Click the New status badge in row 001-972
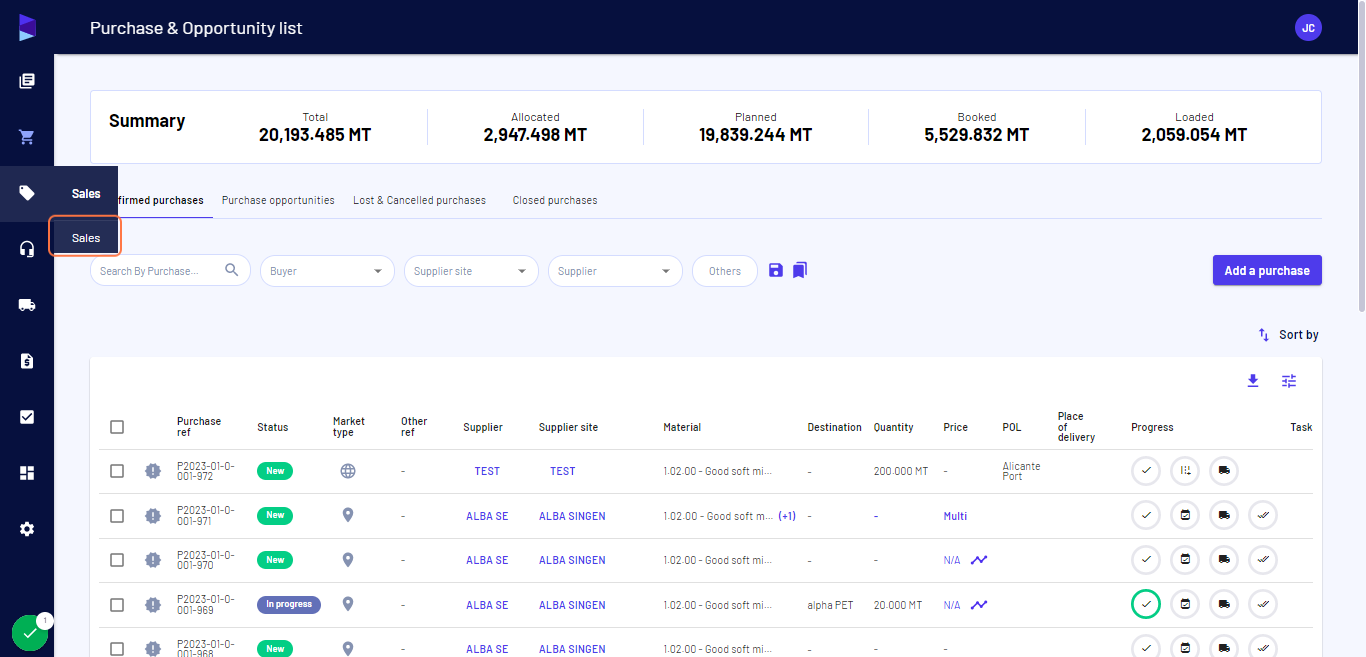 click(x=275, y=471)
